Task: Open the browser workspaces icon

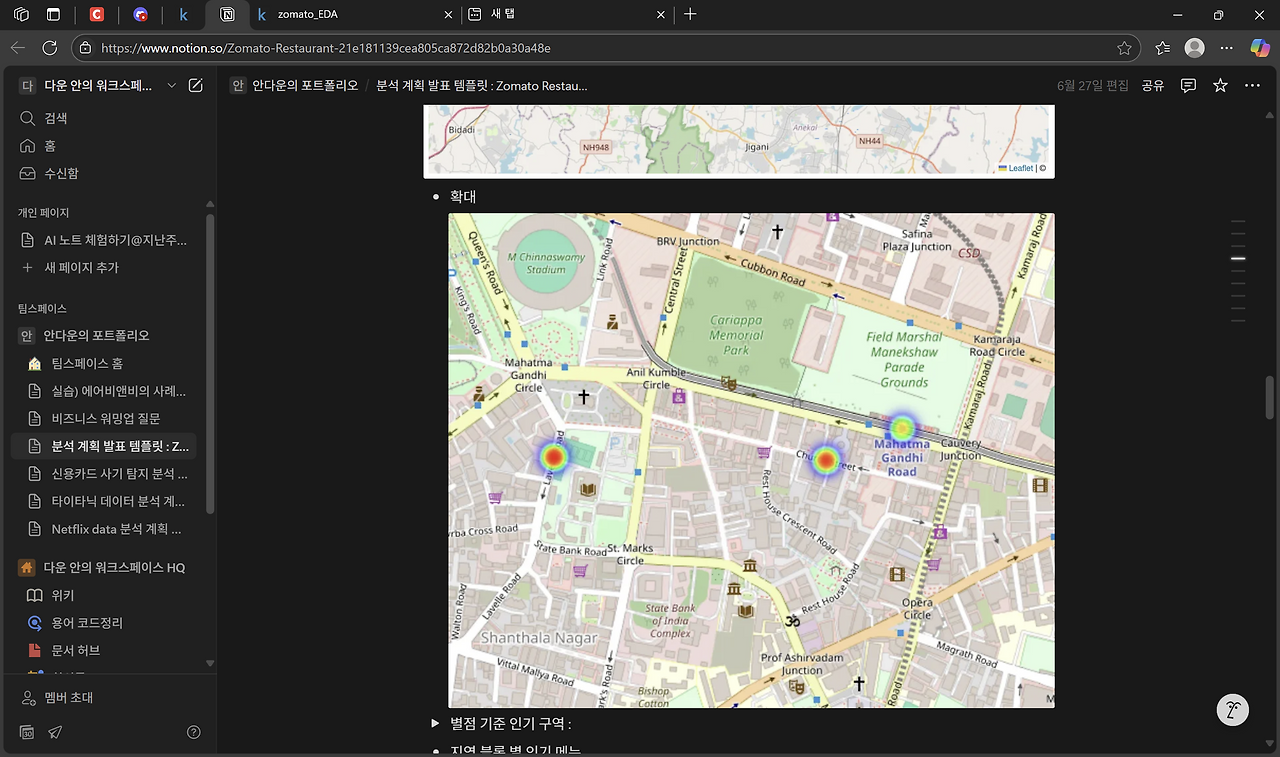Action: 22,15
